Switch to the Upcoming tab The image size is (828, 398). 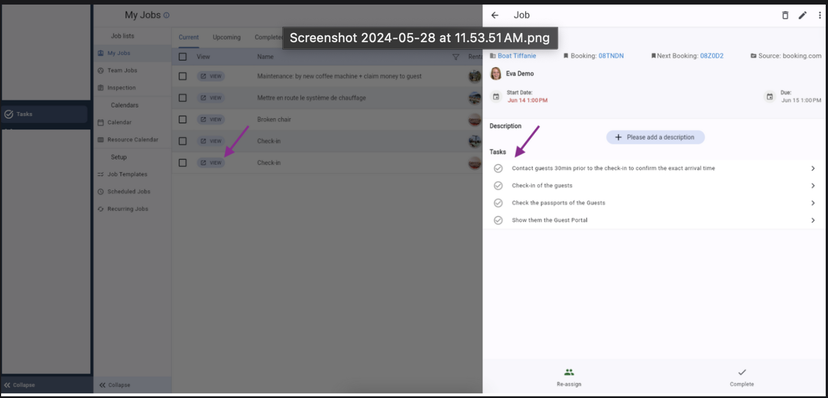[227, 37]
